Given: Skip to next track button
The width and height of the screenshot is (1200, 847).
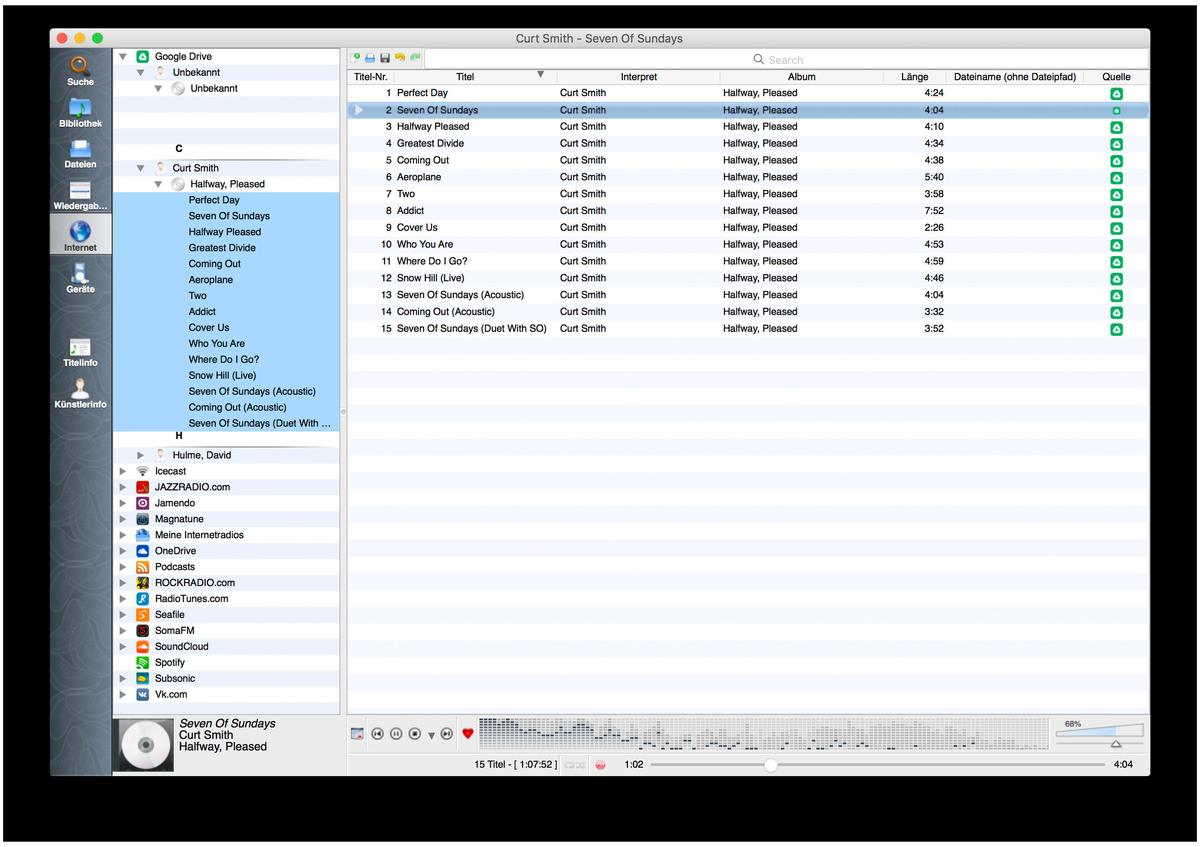Looking at the screenshot, I should pyautogui.click(x=447, y=734).
